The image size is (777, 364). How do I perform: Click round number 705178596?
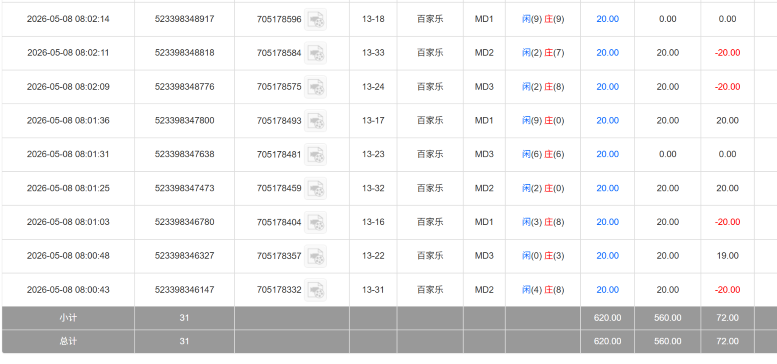[279, 19]
